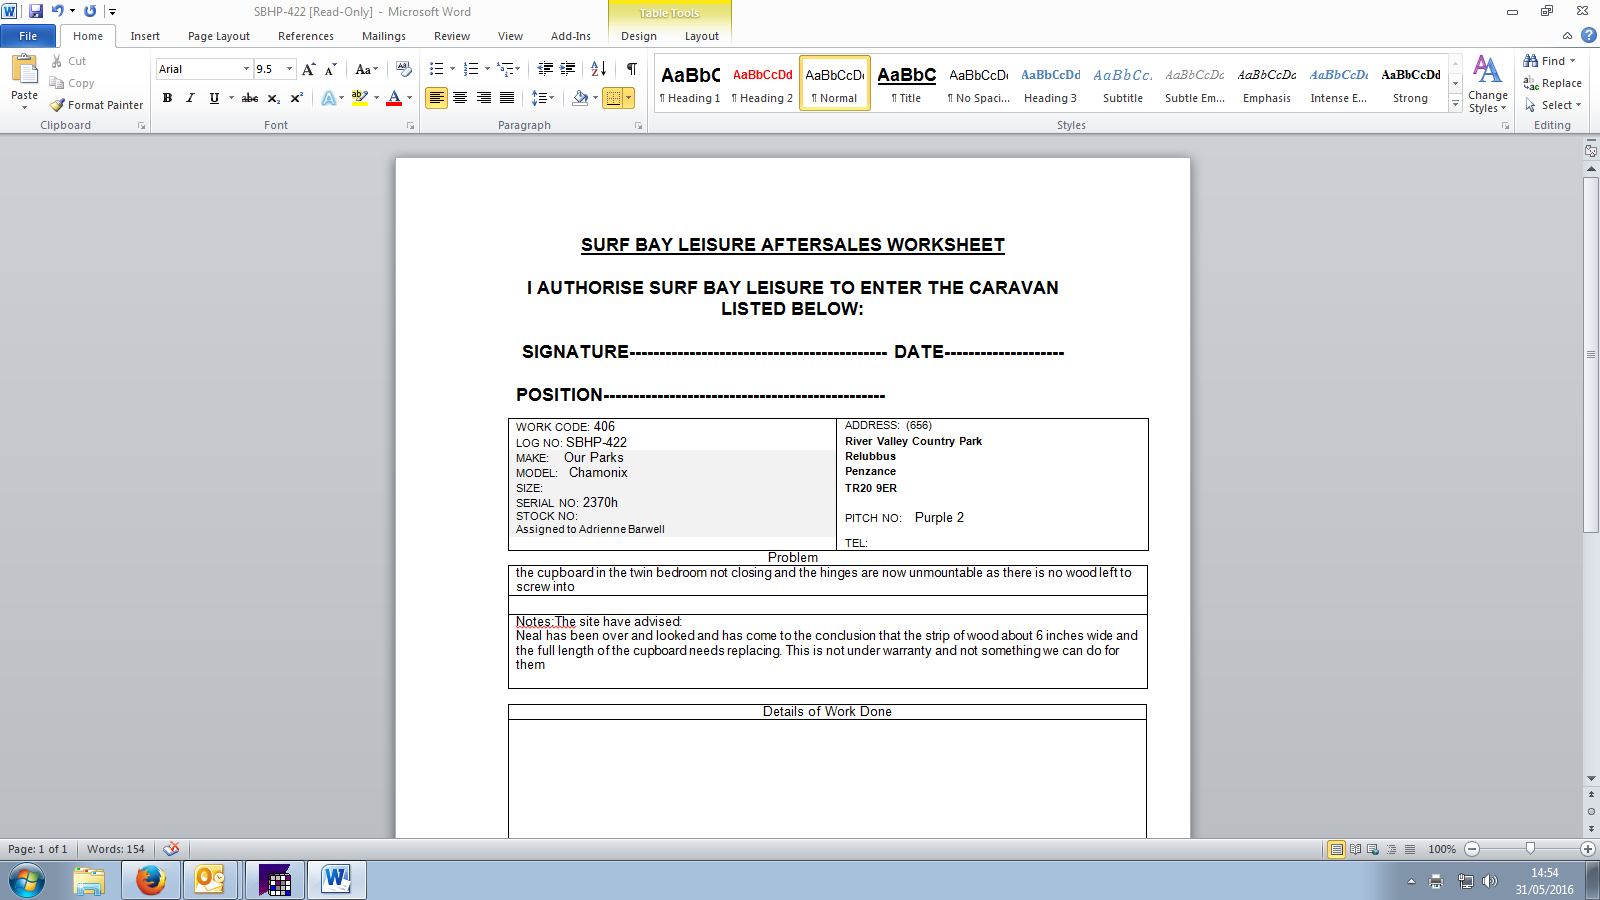
Task: Toggle italic formatting
Action: 190,98
